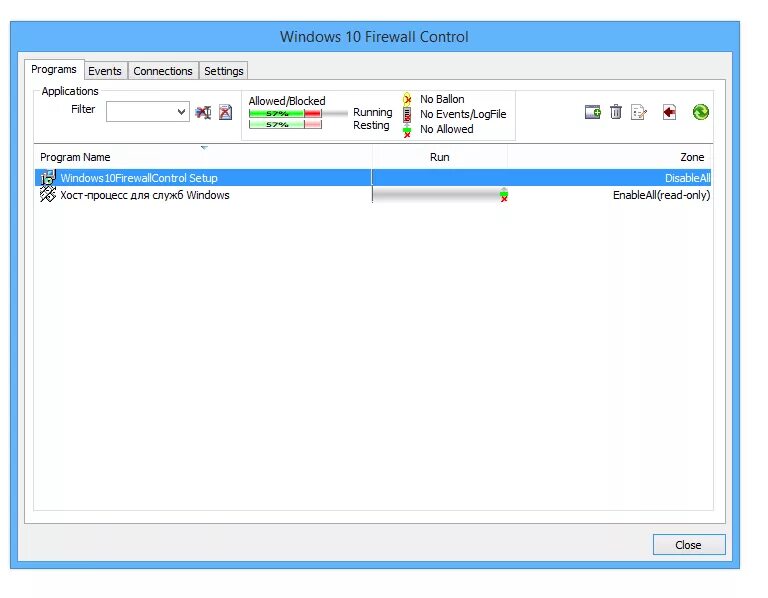Click the Windows10FirewallControl Setup row icon
The image size is (768, 598).
click(x=48, y=178)
